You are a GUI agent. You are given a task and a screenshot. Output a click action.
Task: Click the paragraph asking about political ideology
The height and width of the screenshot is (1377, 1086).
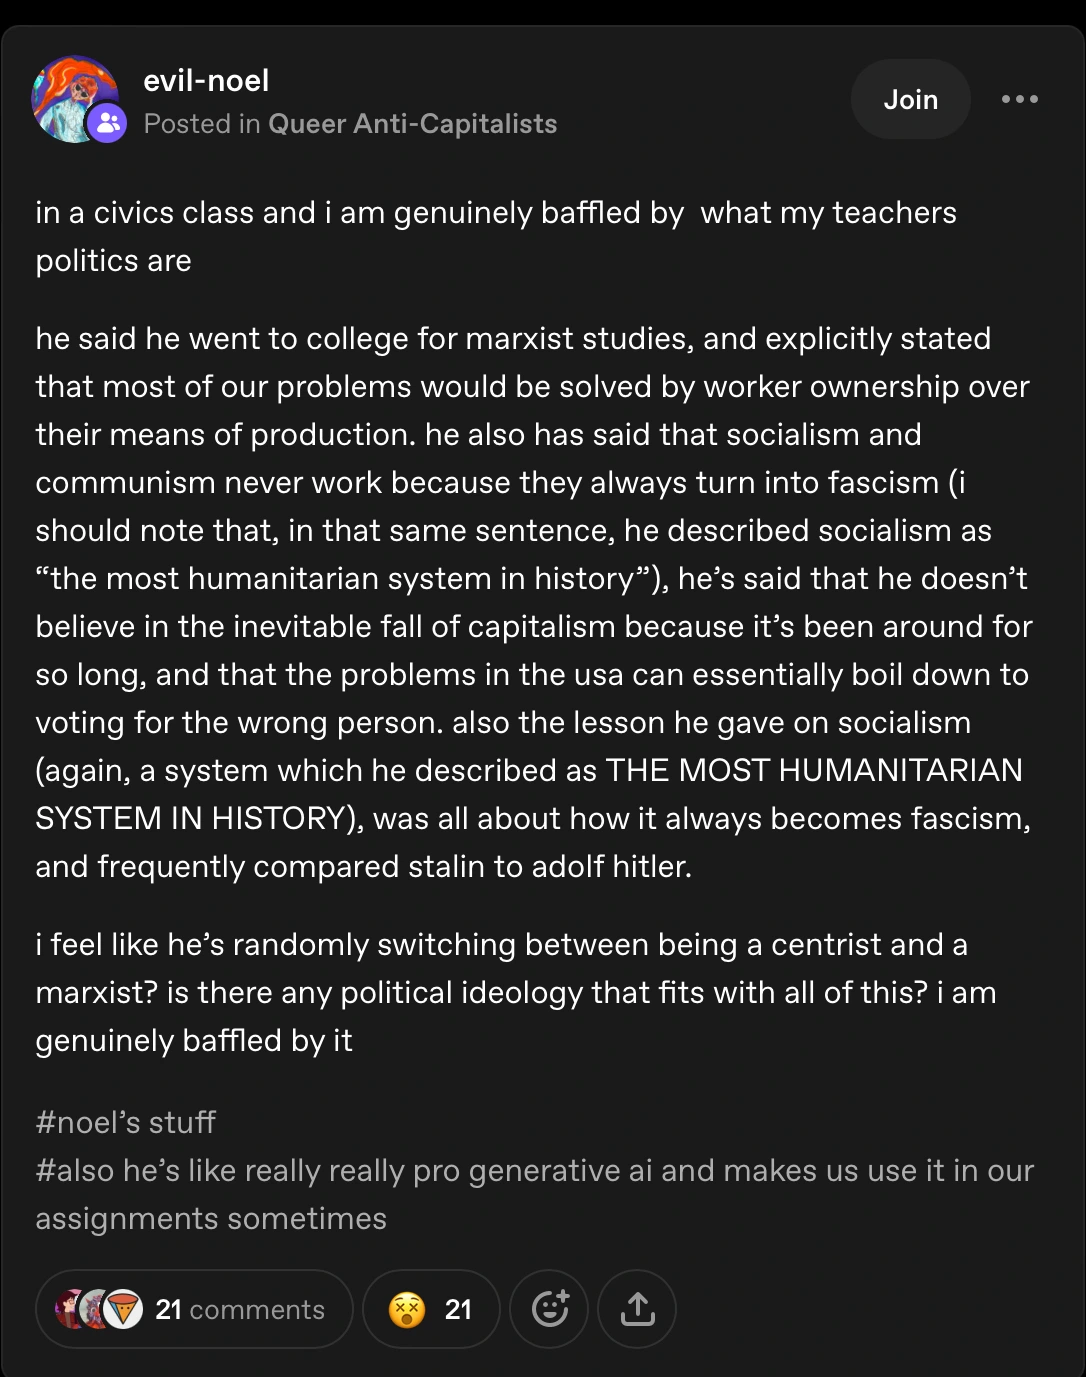click(x=515, y=992)
